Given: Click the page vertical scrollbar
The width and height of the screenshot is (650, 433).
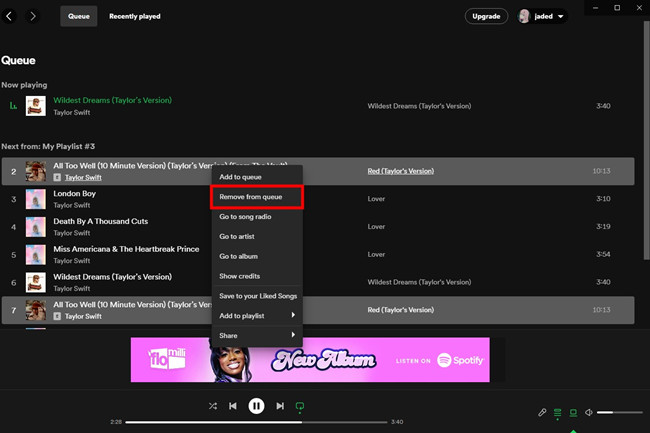Looking at the screenshot, I should point(646,141).
